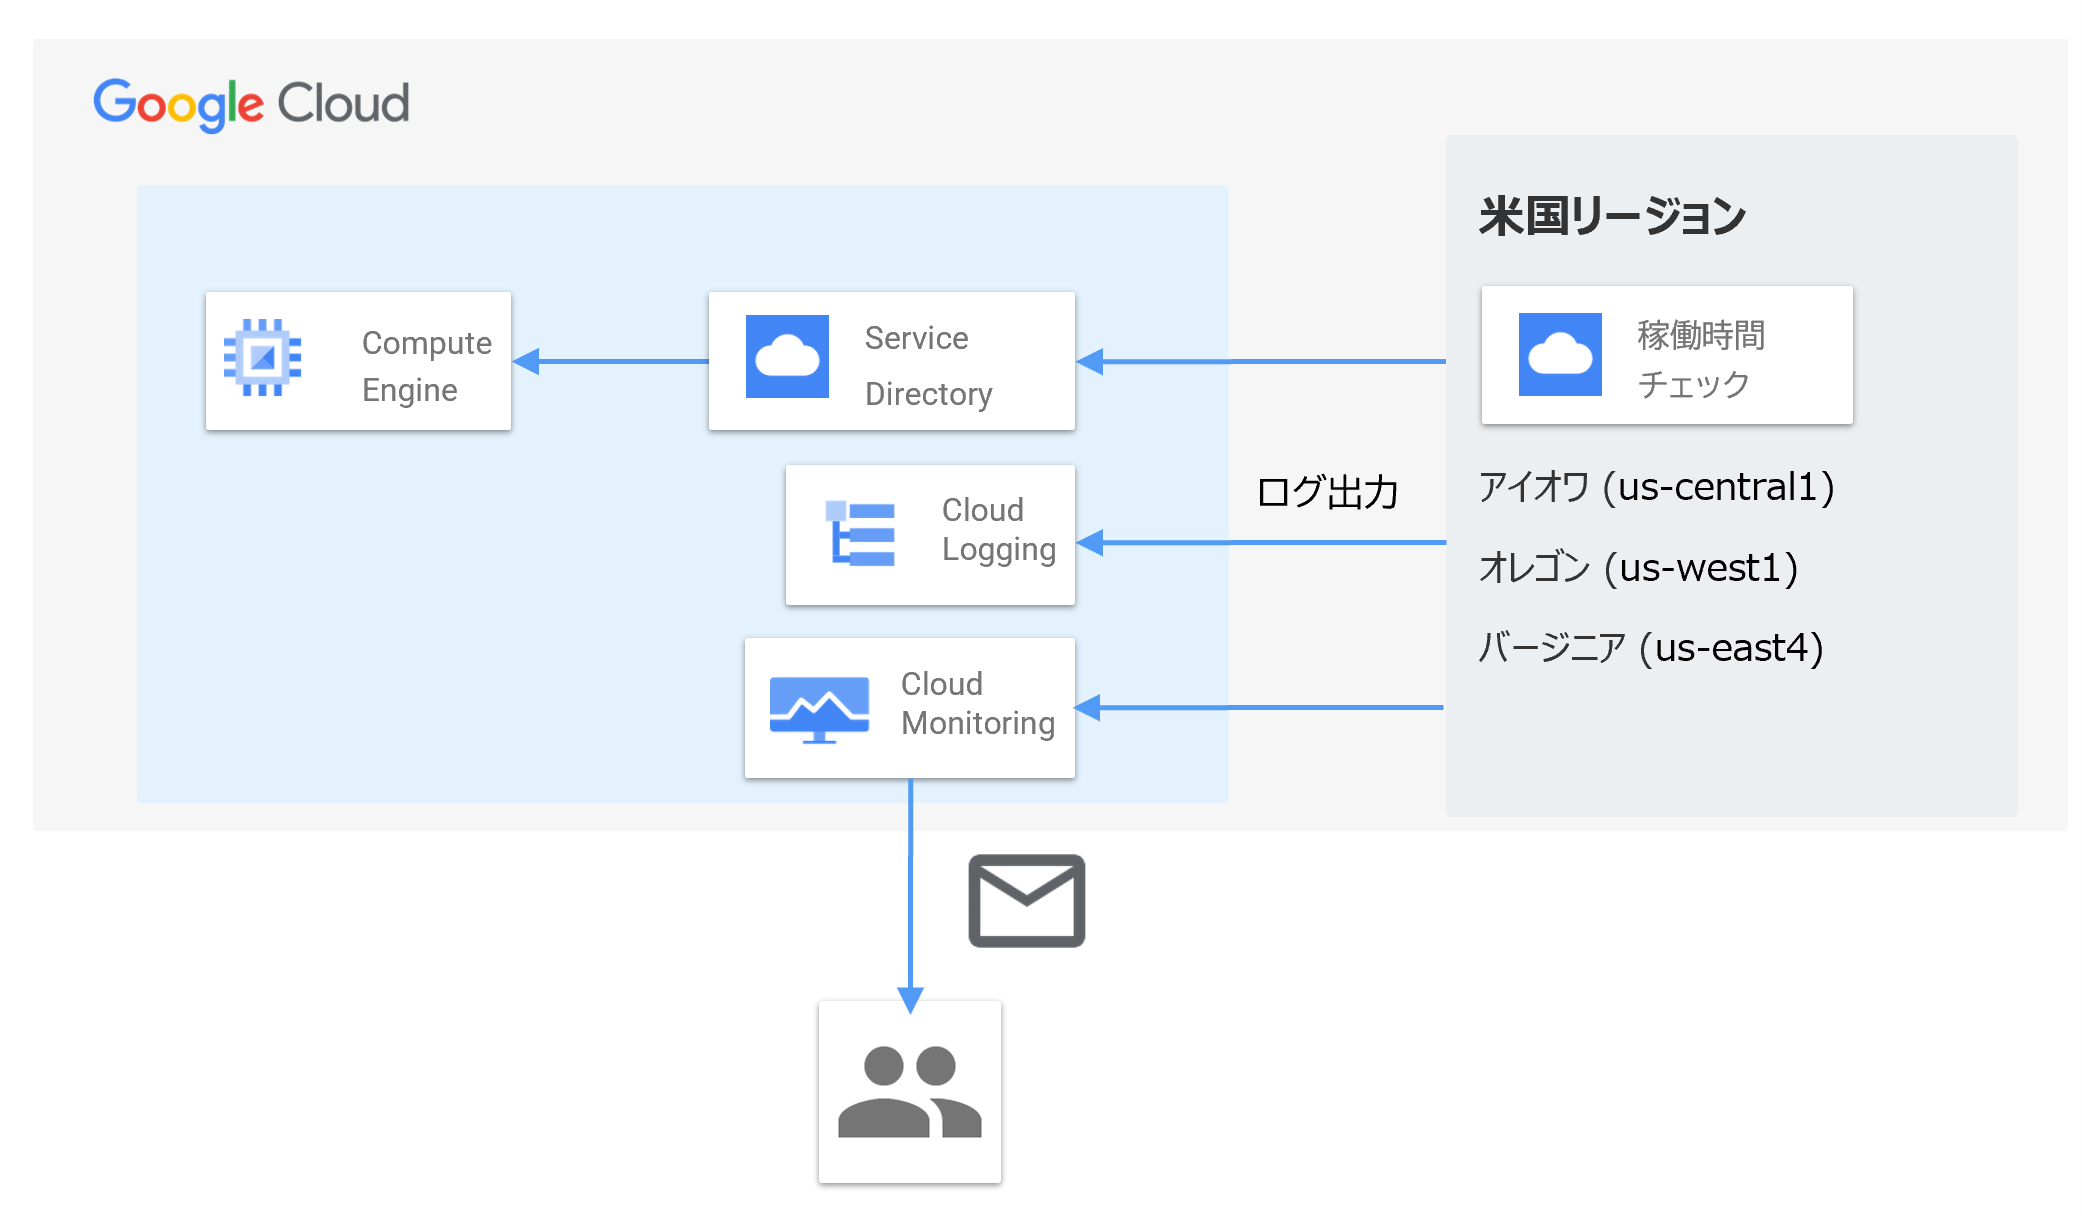Select the Service Directory cloud icon
The width and height of the screenshot is (2082, 1216).
coord(787,356)
